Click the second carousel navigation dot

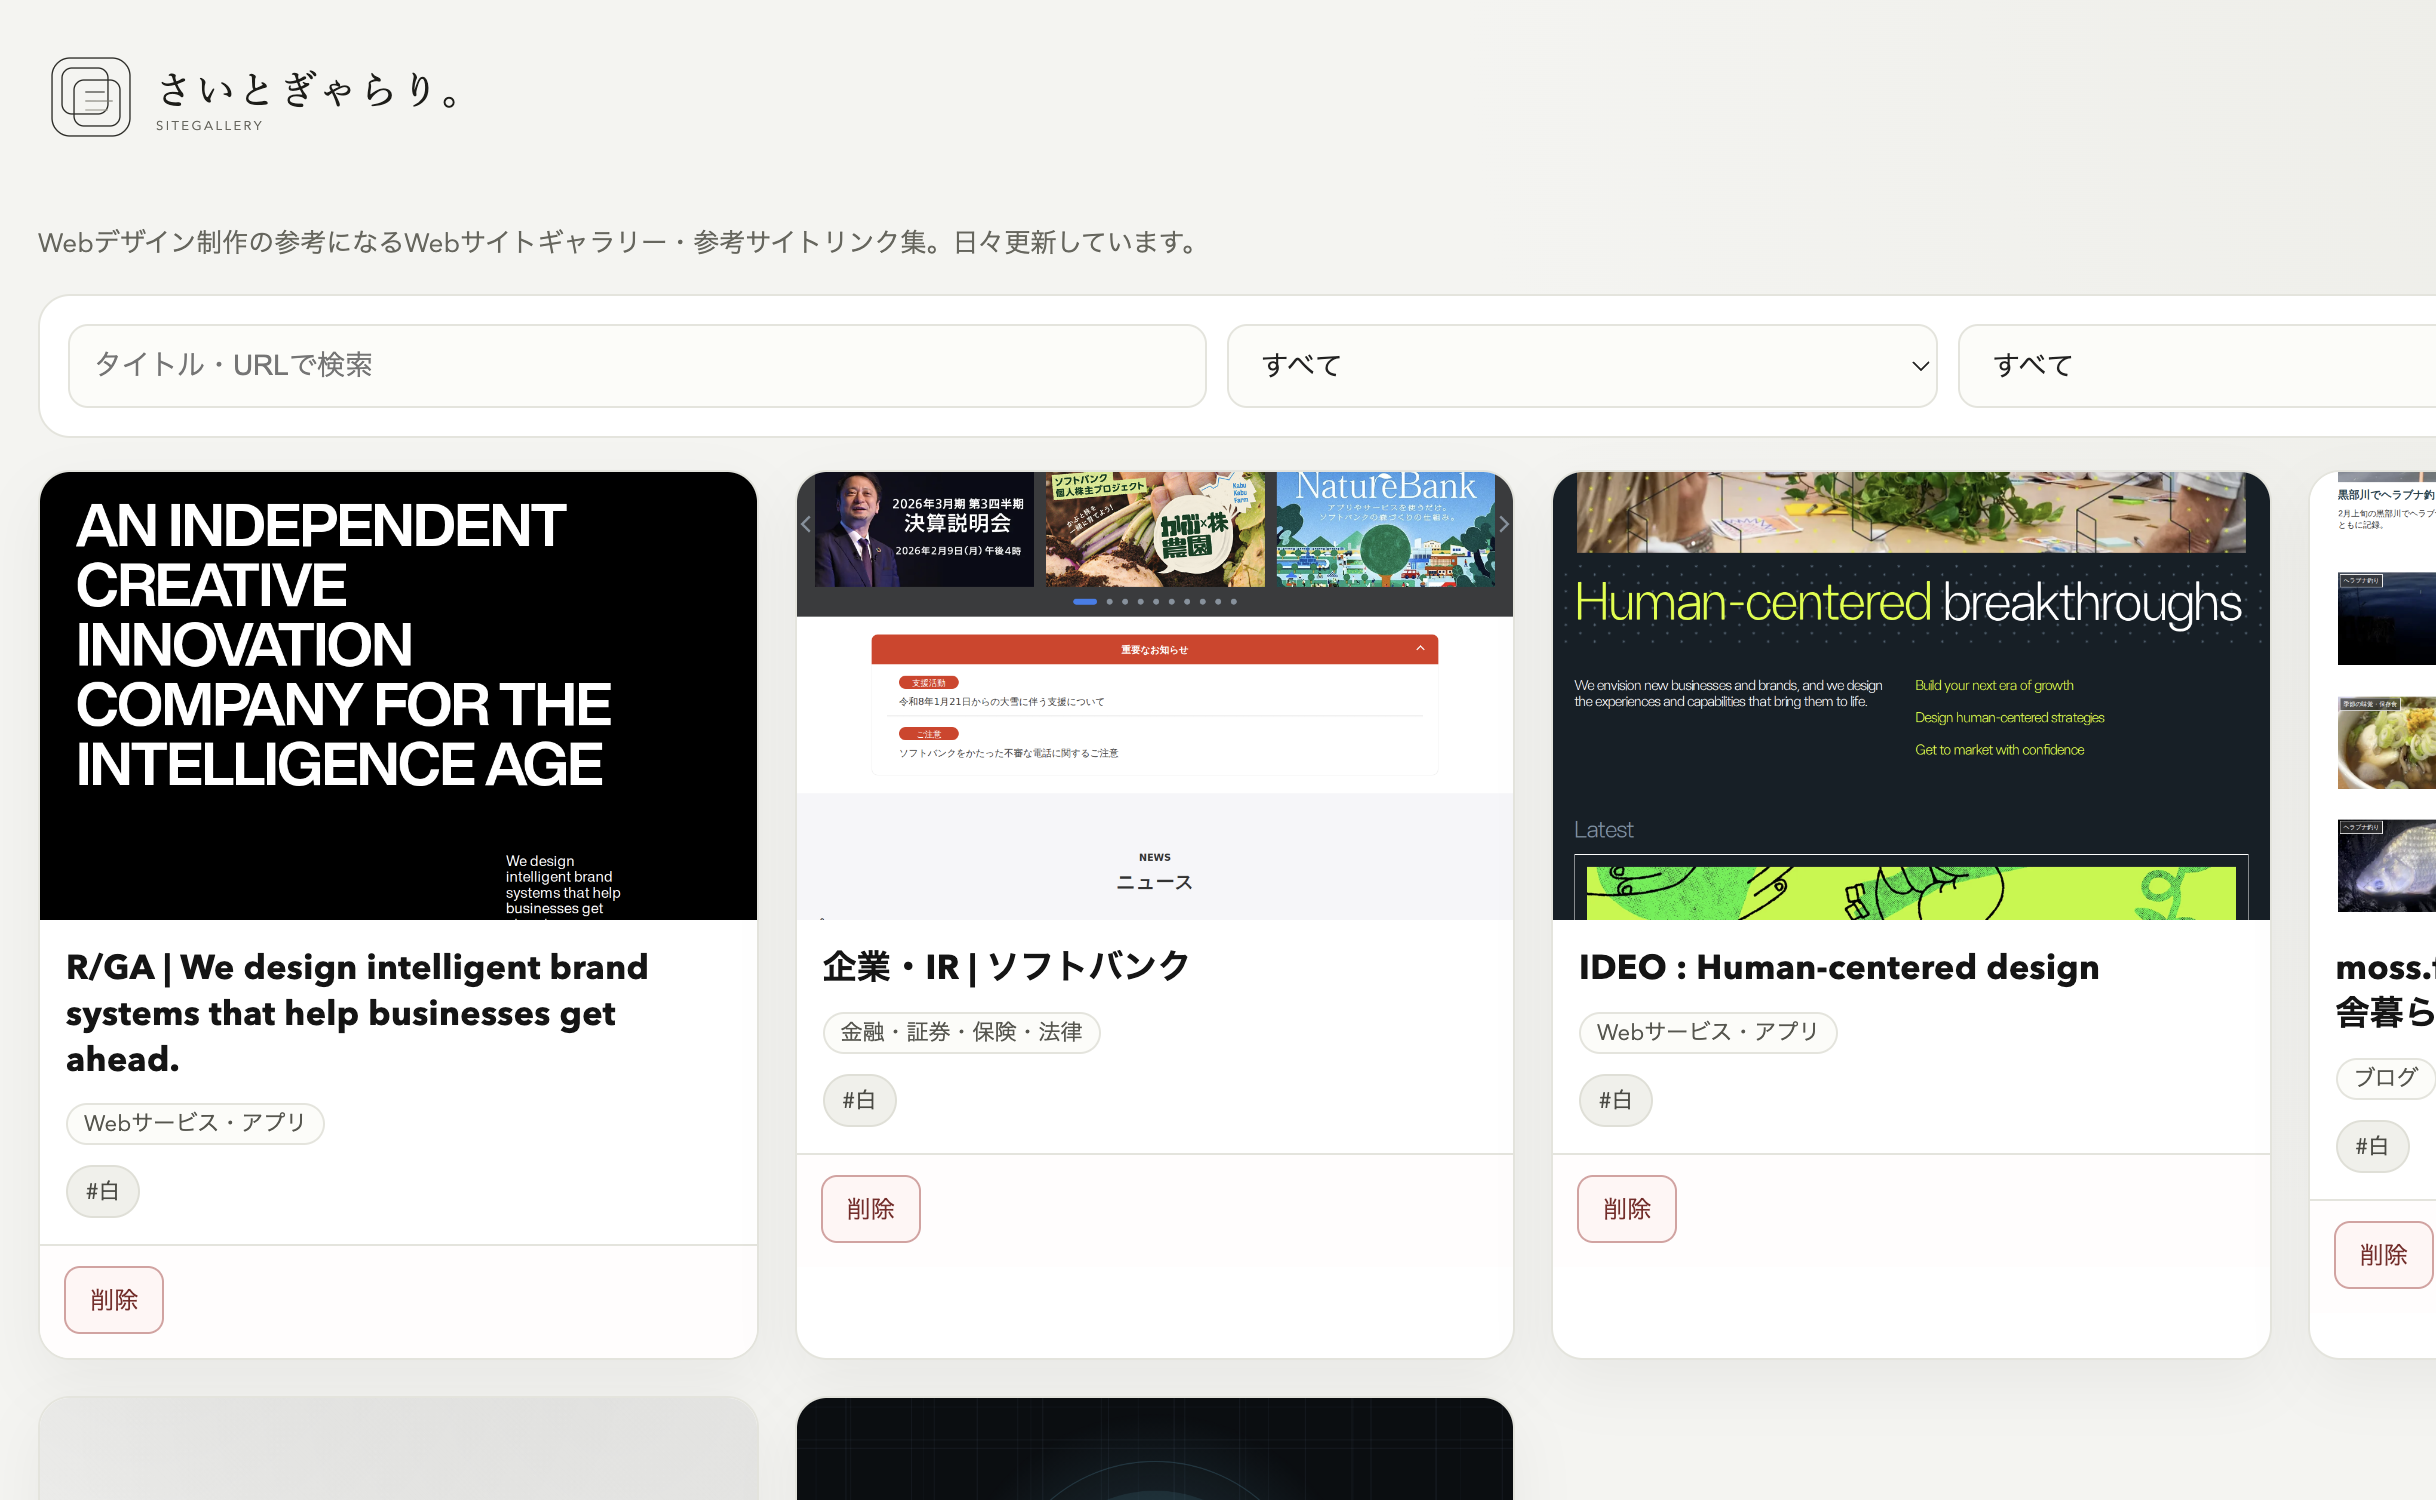pyautogui.click(x=1108, y=601)
